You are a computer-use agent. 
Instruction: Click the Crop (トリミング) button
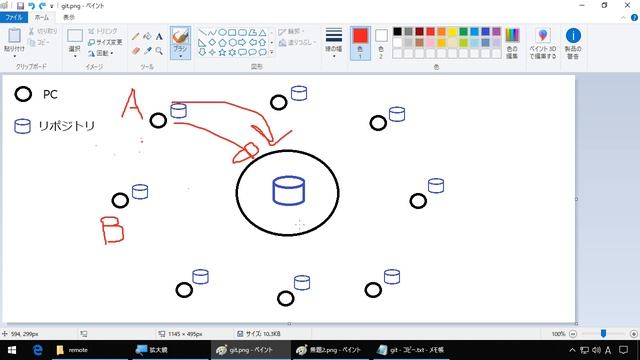[x=103, y=31]
